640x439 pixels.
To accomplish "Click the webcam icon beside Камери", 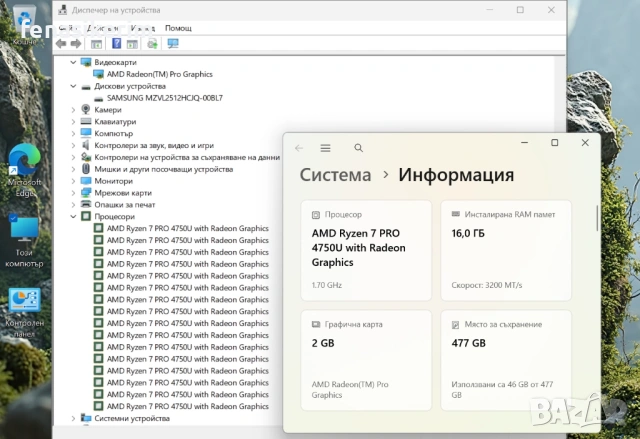I will pyautogui.click(x=86, y=109).
